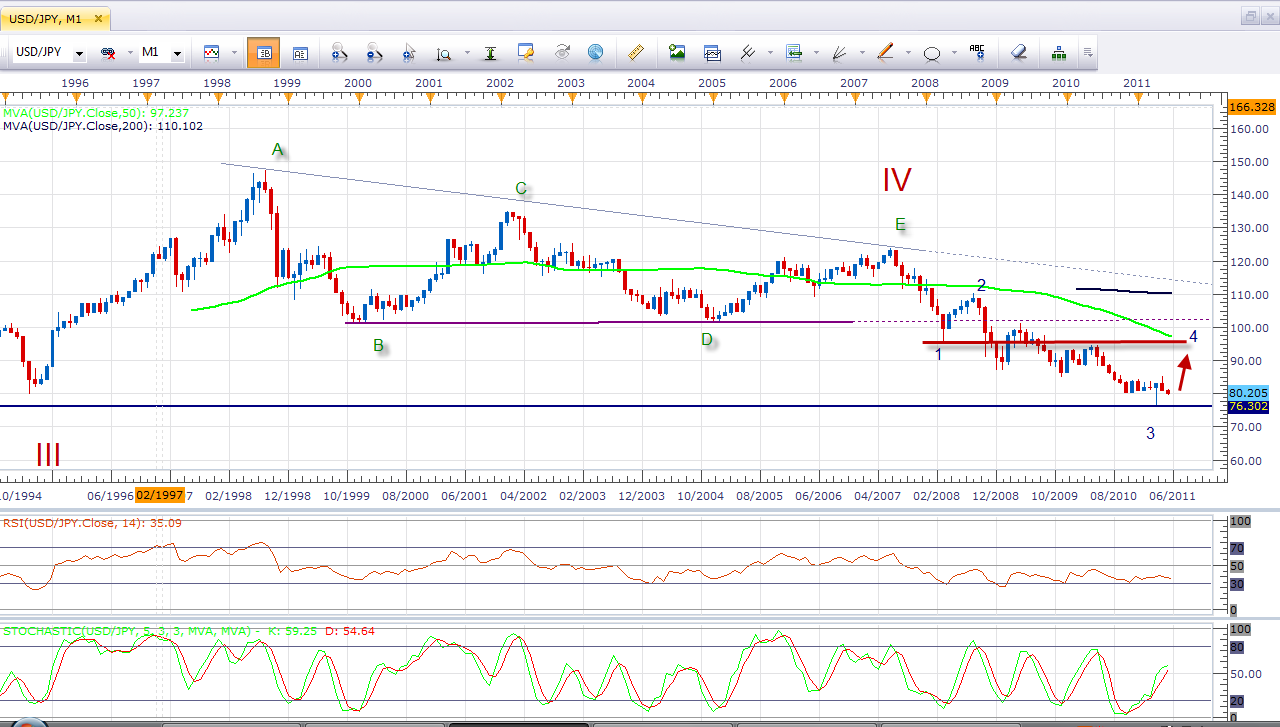The image size is (1280, 727).
Task: Click the blue radar globe icon
Action: 596,52
